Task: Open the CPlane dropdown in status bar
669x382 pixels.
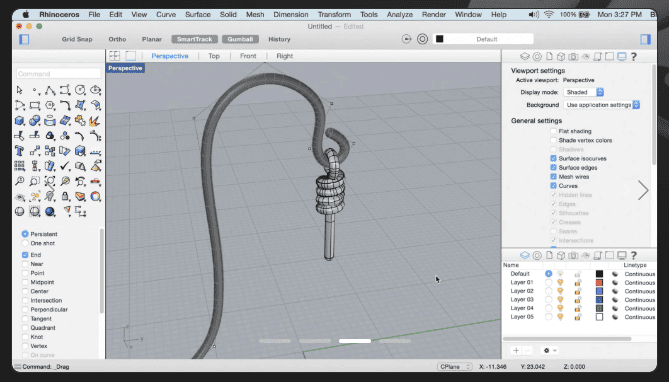Action: click(455, 367)
